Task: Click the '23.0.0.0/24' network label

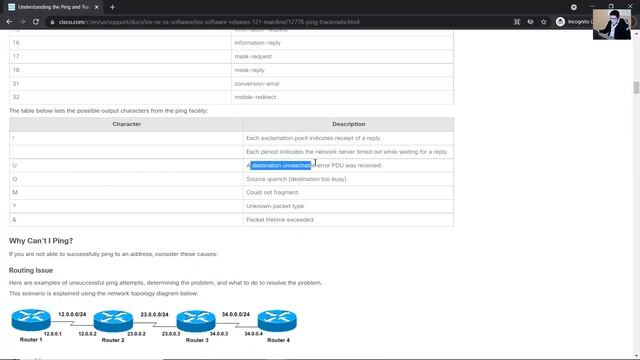Action: click(x=155, y=314)
